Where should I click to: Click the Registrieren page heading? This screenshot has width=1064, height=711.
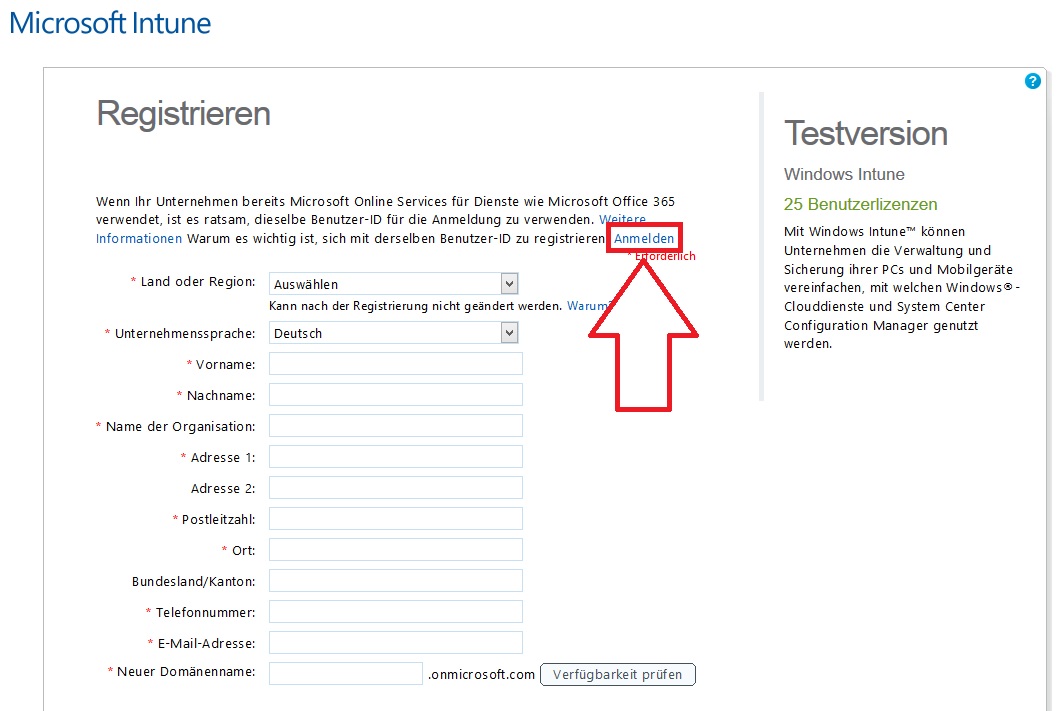(183, 113)
